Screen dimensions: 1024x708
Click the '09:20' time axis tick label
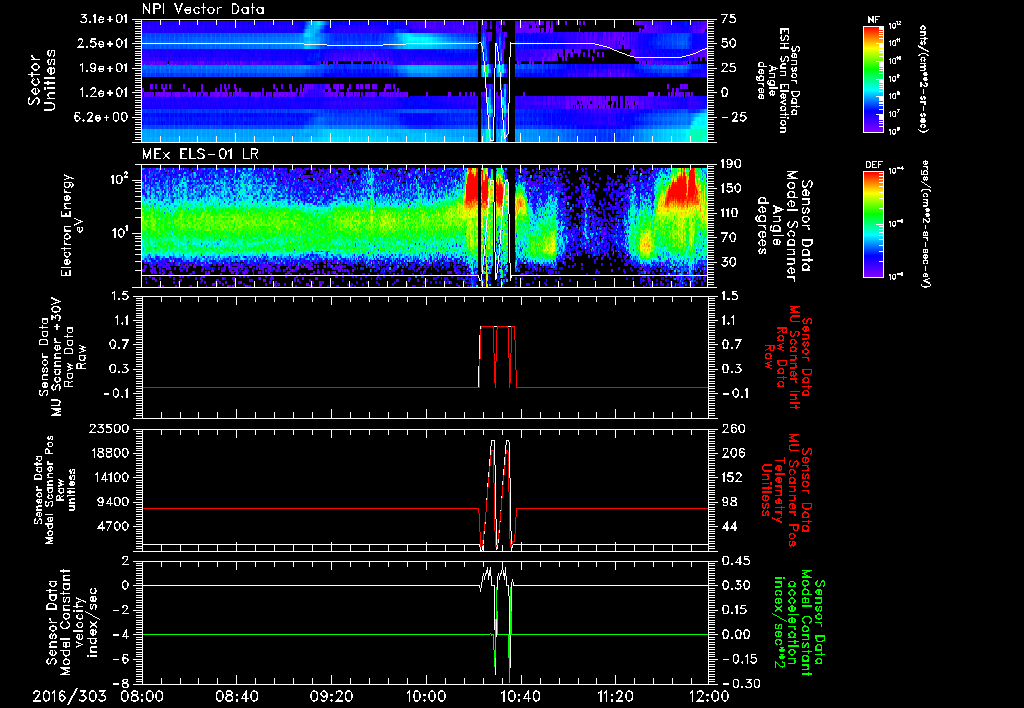click(331, 696)
